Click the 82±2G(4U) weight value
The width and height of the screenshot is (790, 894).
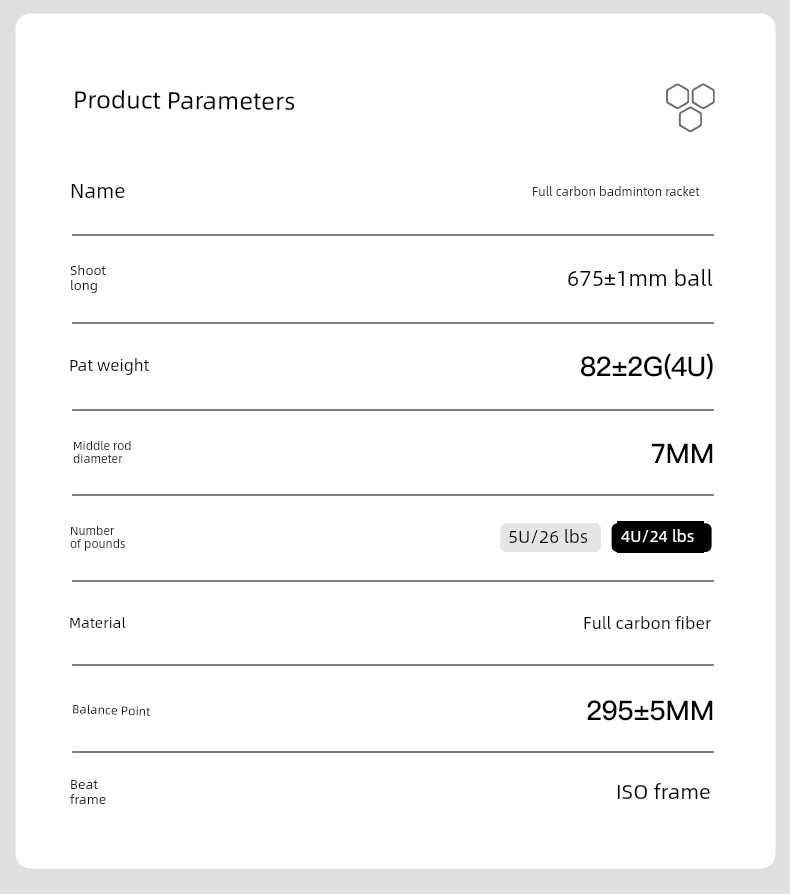(646, 366)
